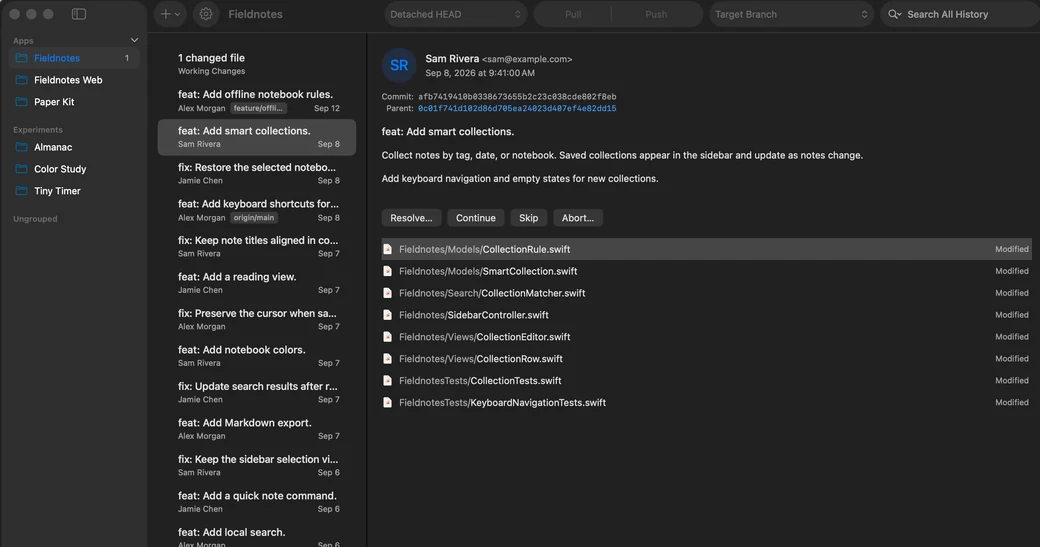Viewport: 1040px width, 547px height.
Task: Click the Resolve... button
Action: coord(411,218)
